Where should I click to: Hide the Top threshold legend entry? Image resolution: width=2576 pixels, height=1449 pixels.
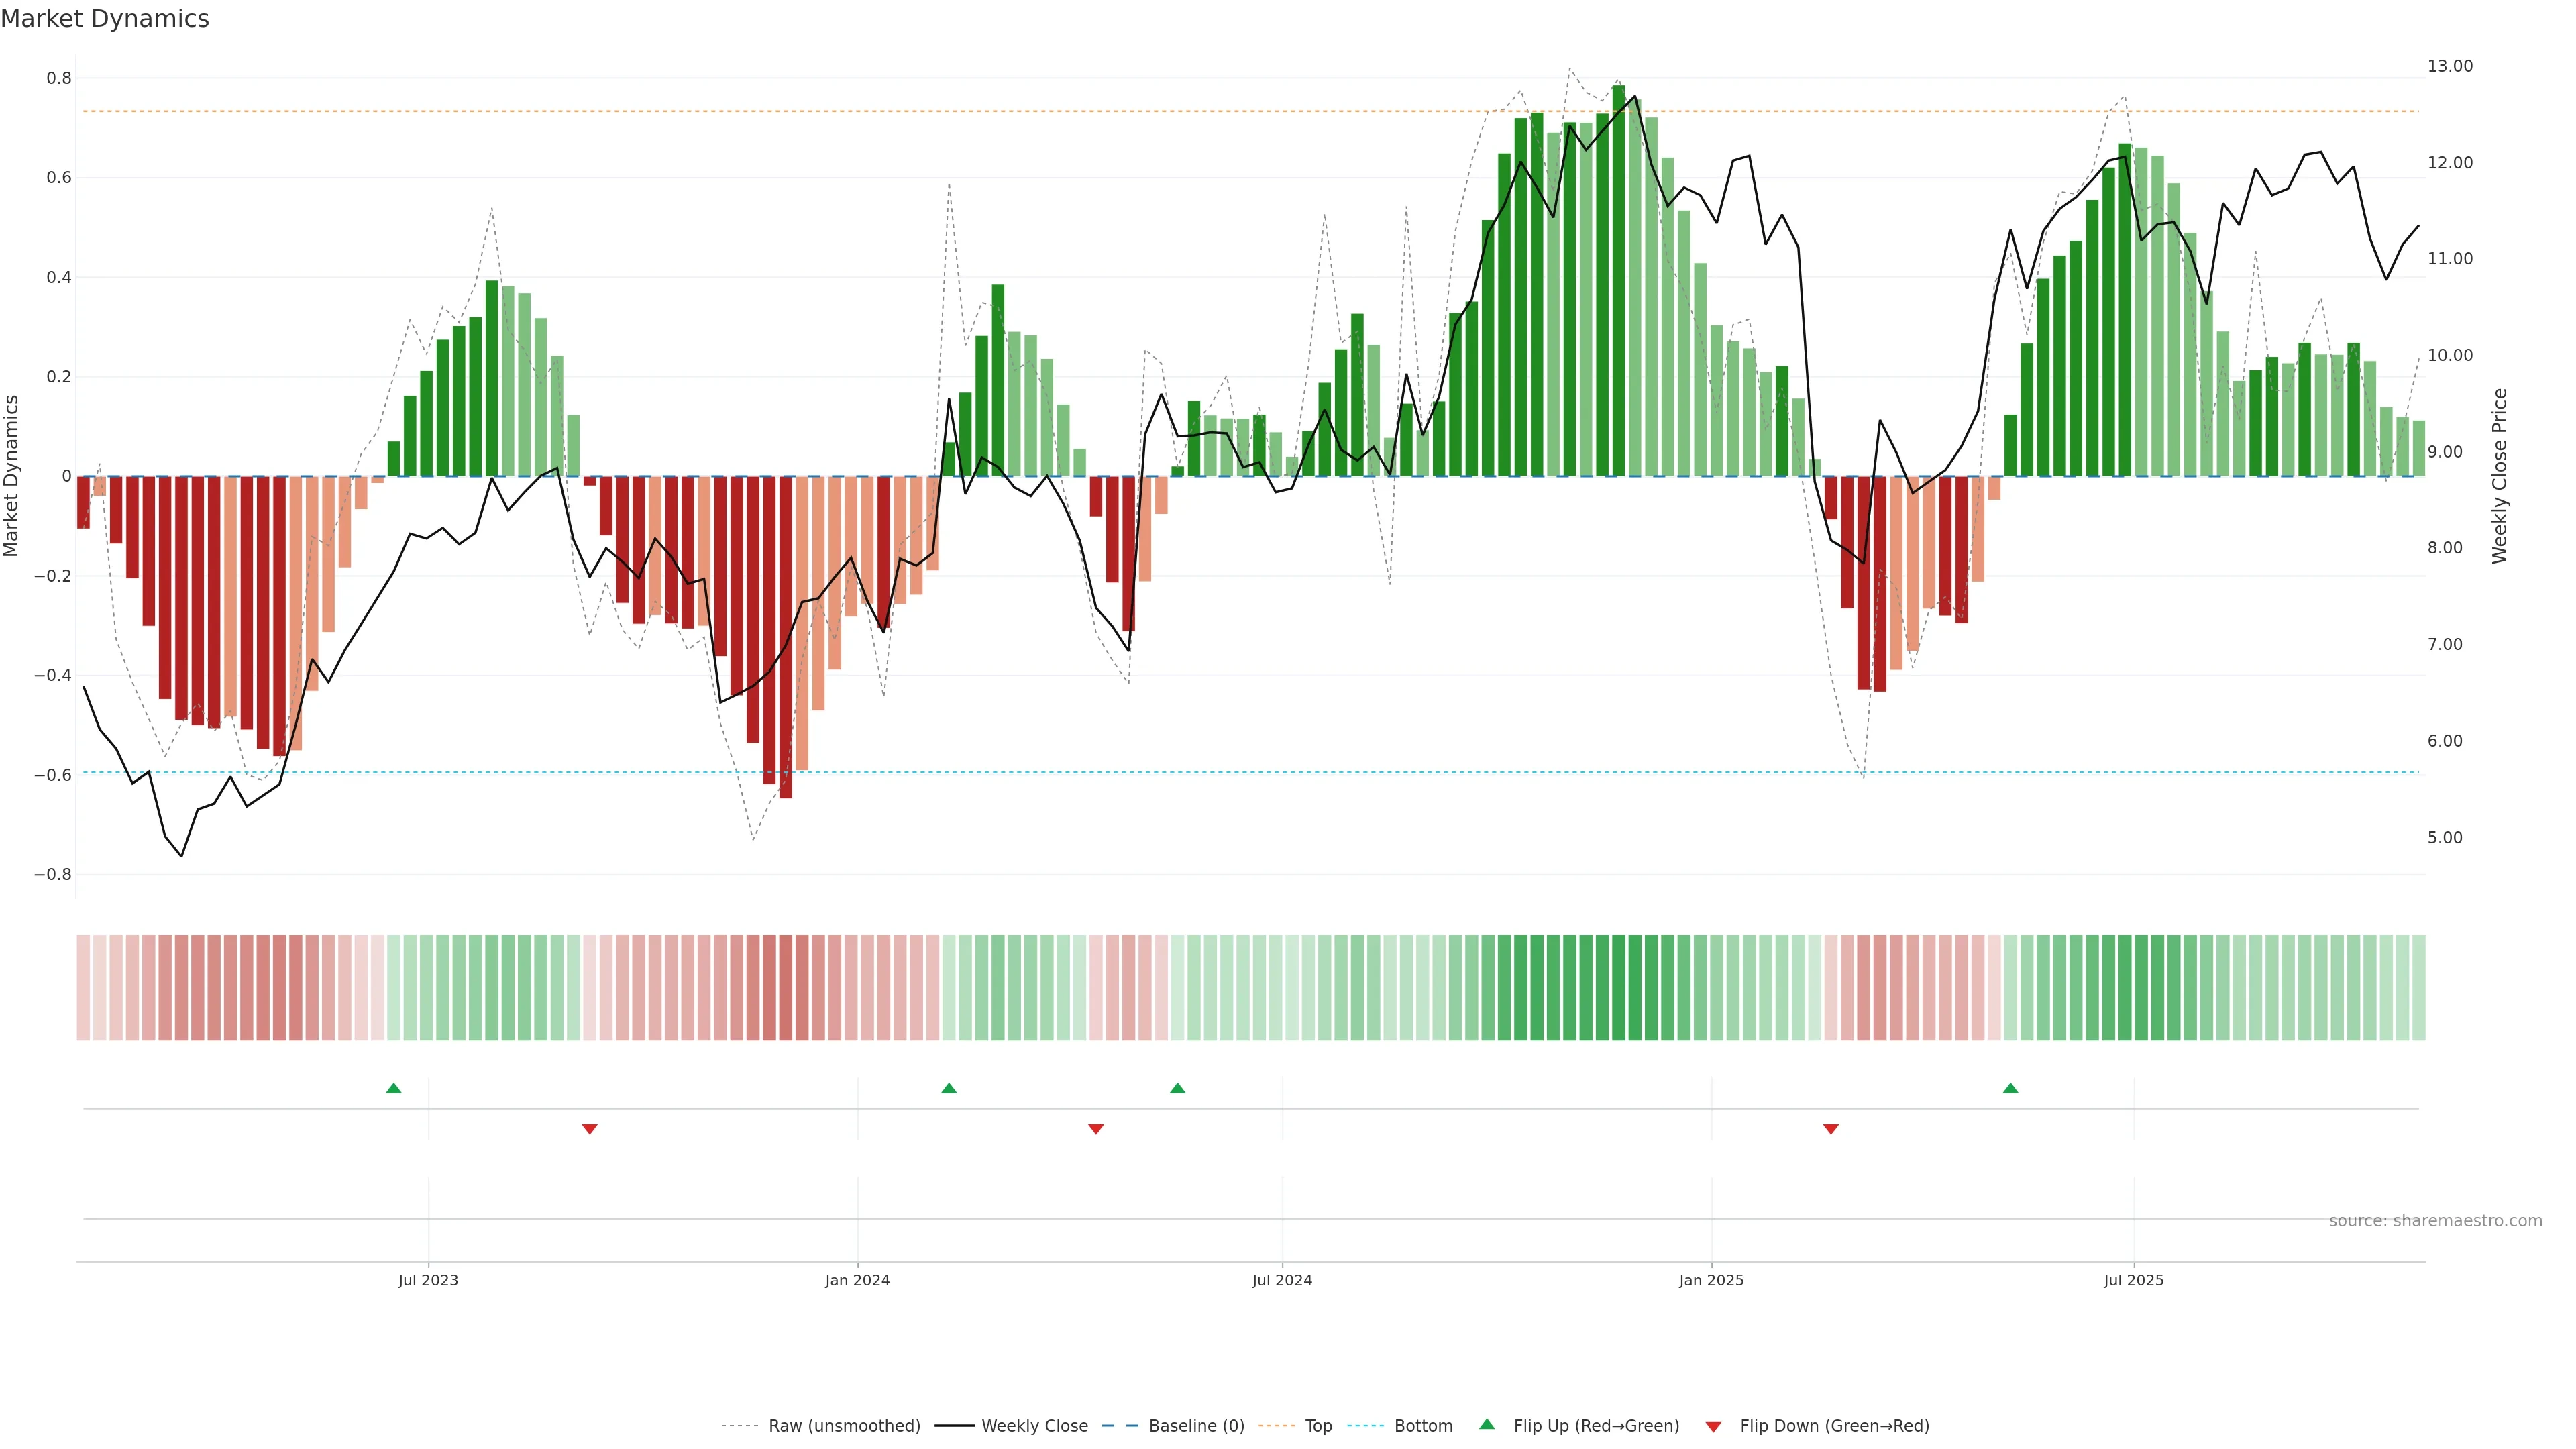click(x=1318, y=1426)
